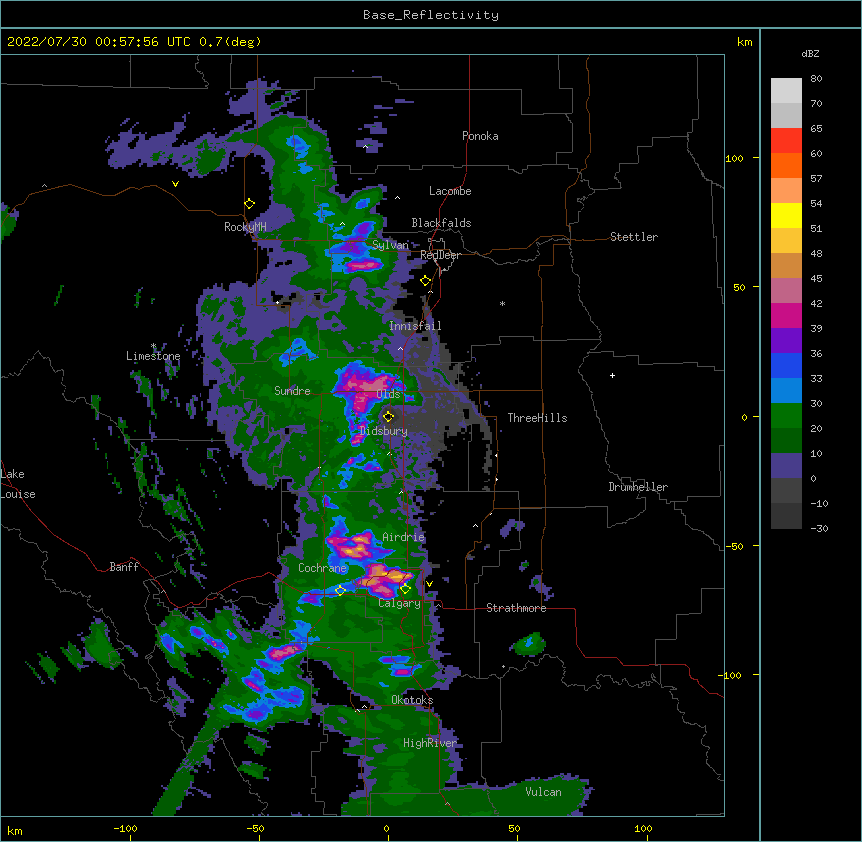Screen dimensions: 862x842
Task: Click the yellow diamond marker beside RockyMH
Action: pos(249,204)
